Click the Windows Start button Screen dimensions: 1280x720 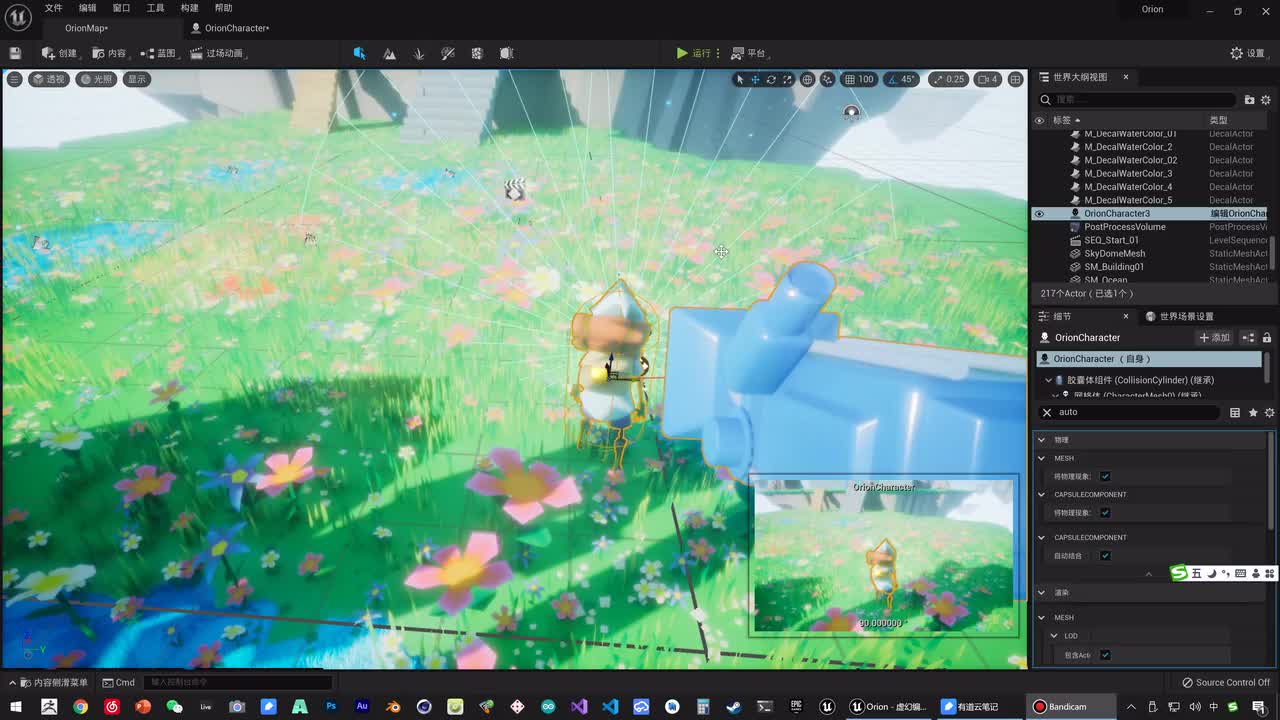coord(16,707)
